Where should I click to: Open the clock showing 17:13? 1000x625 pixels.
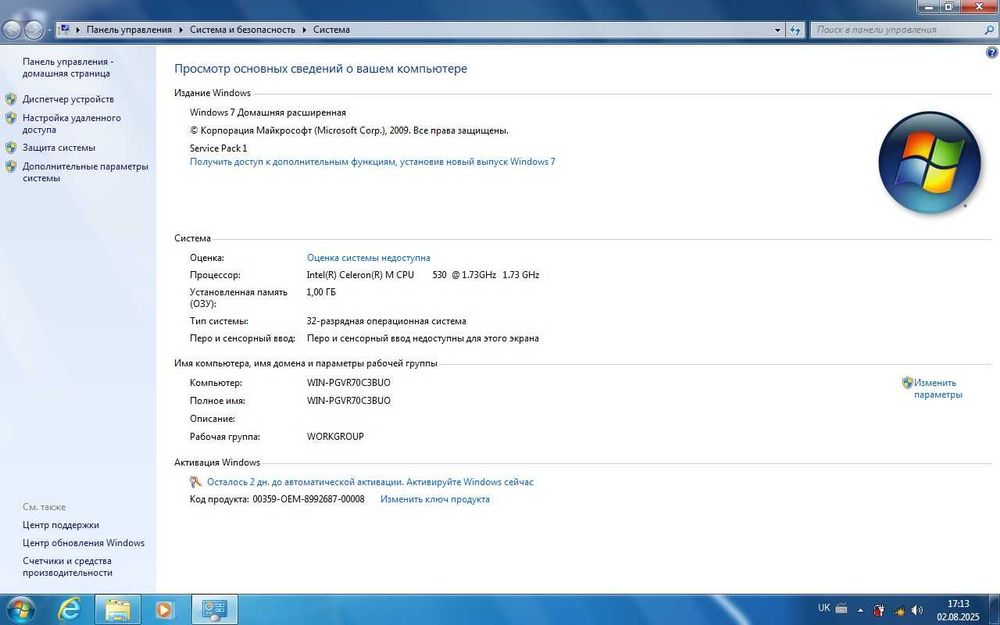click(958, 610)
